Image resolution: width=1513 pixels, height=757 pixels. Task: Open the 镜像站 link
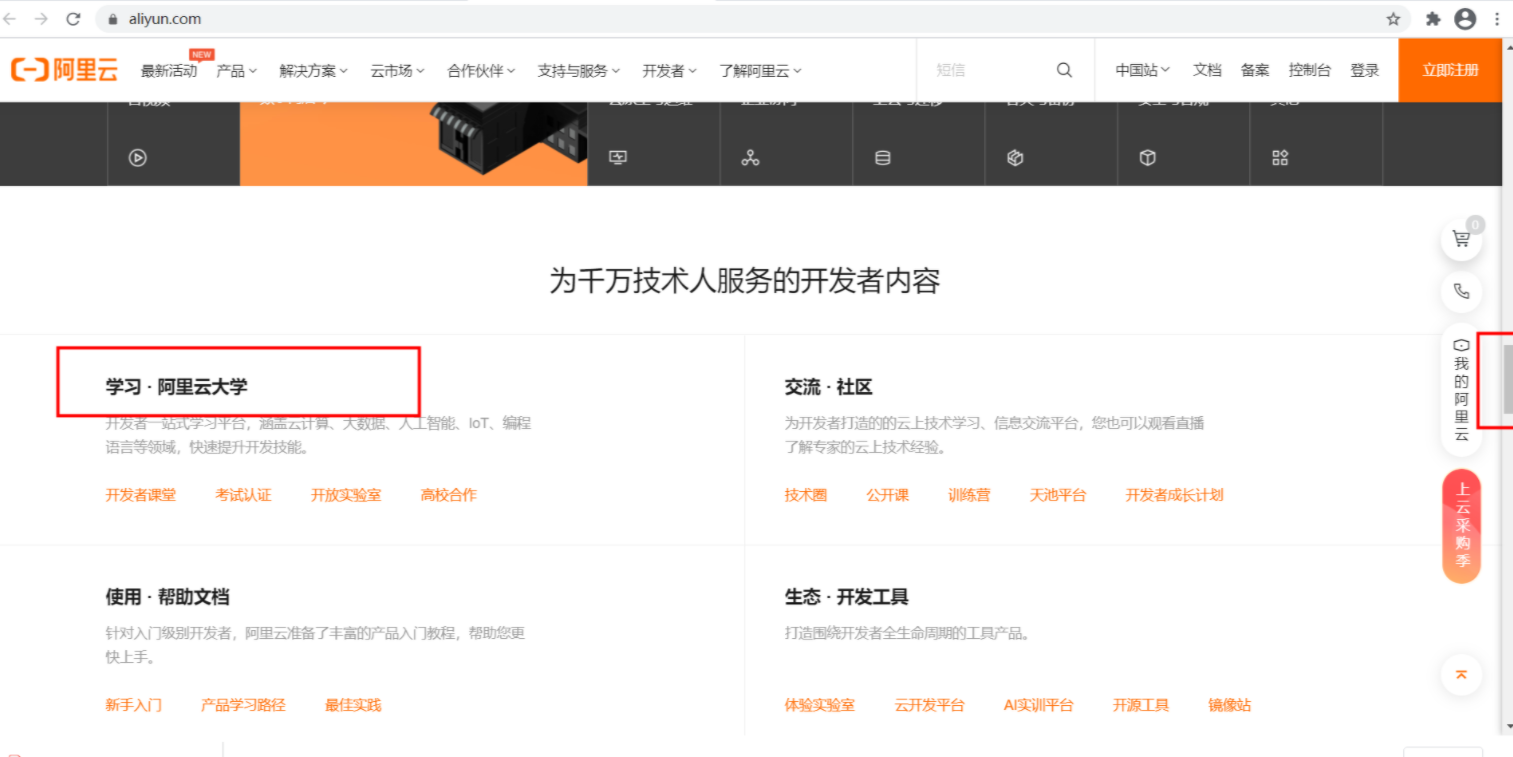pos(1229,705)
